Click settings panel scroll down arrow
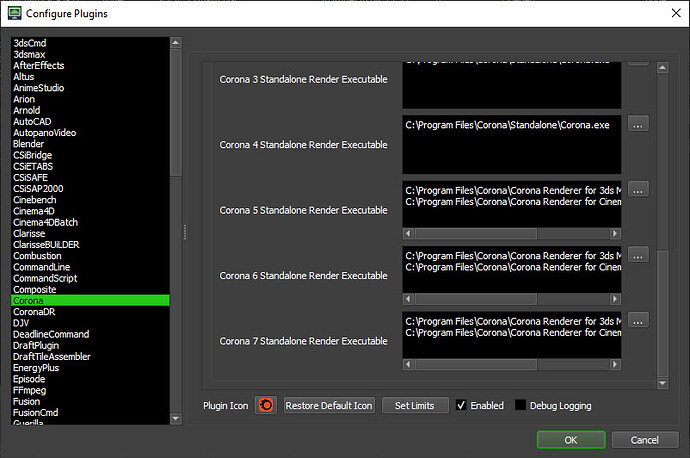Screen dimensions: 690x458 point(663,383)
